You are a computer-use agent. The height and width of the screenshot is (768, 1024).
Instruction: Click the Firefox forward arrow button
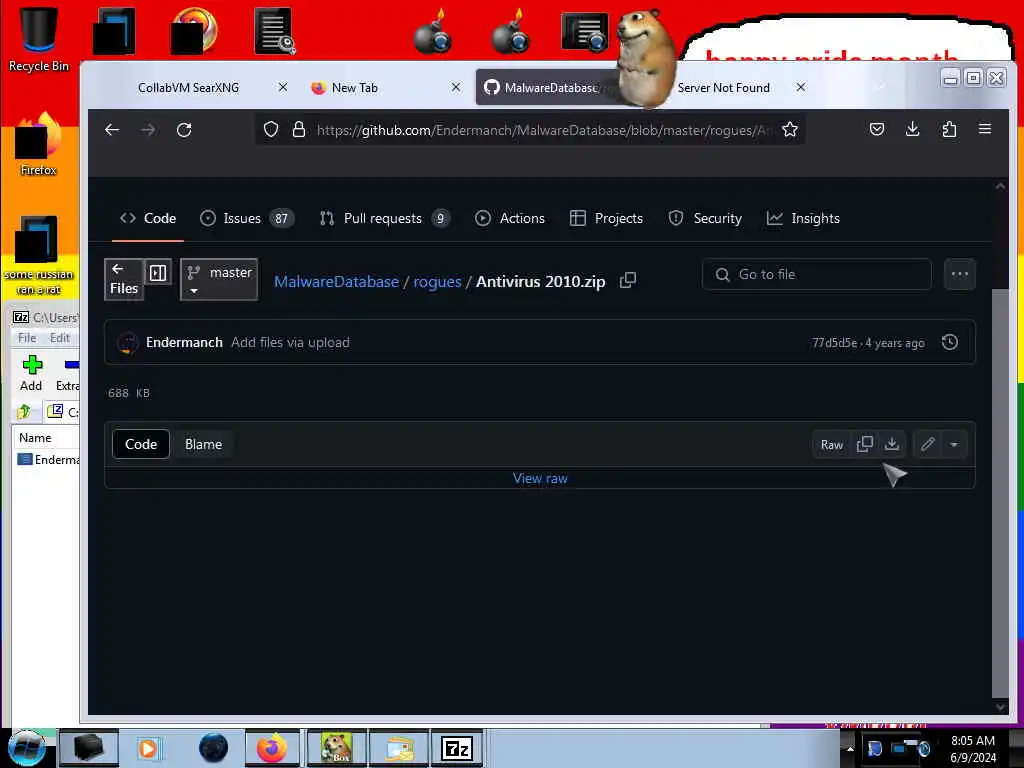[x=148, y=130]
